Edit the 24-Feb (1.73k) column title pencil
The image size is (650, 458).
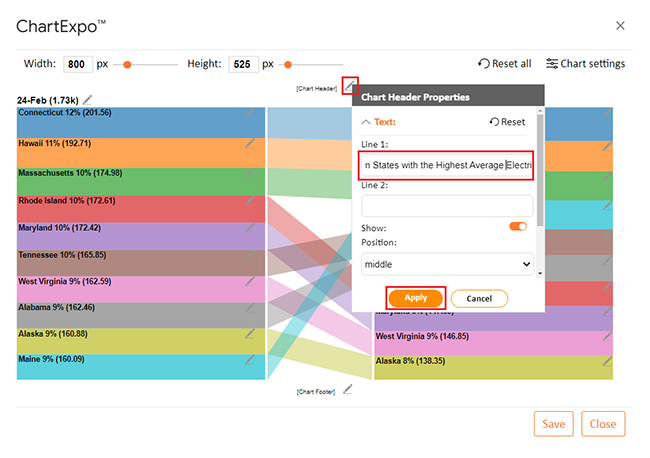click(87, 100)
